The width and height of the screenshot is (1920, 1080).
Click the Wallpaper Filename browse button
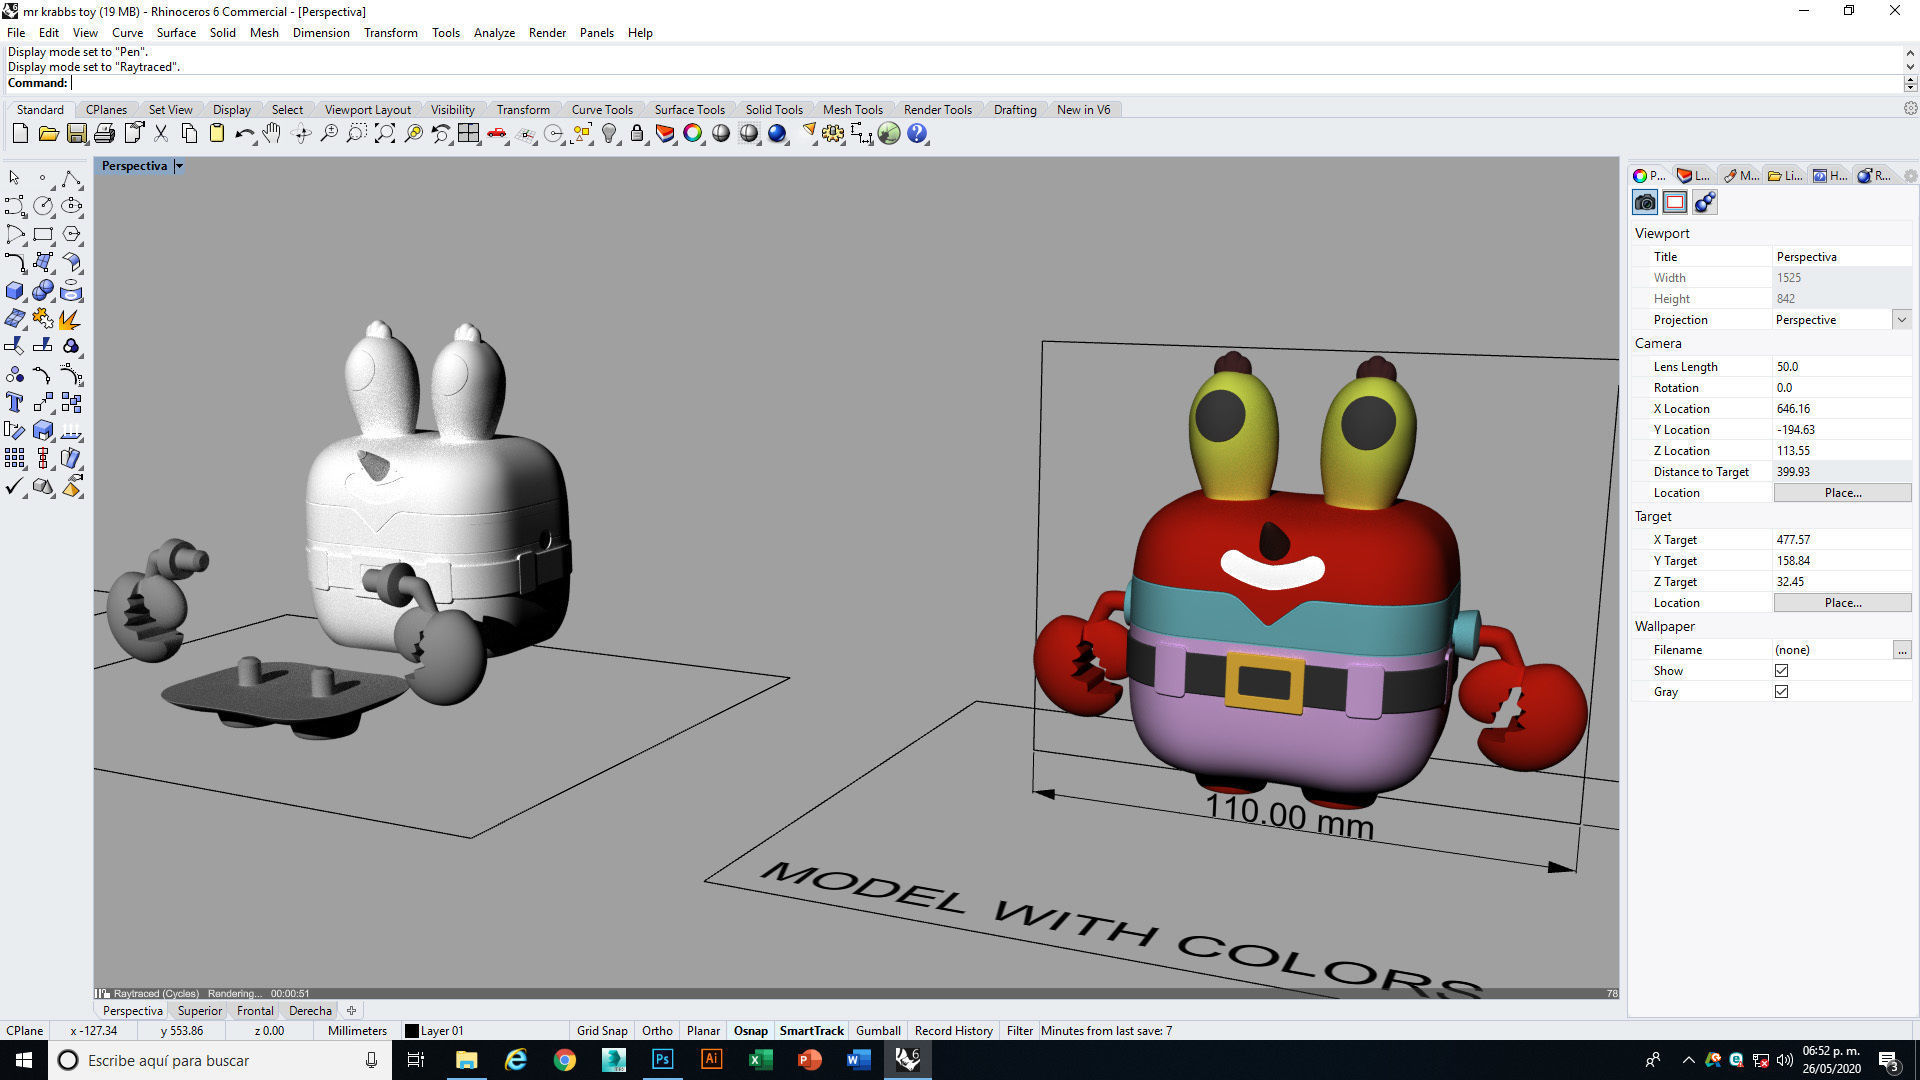(x=1902, y=650)
